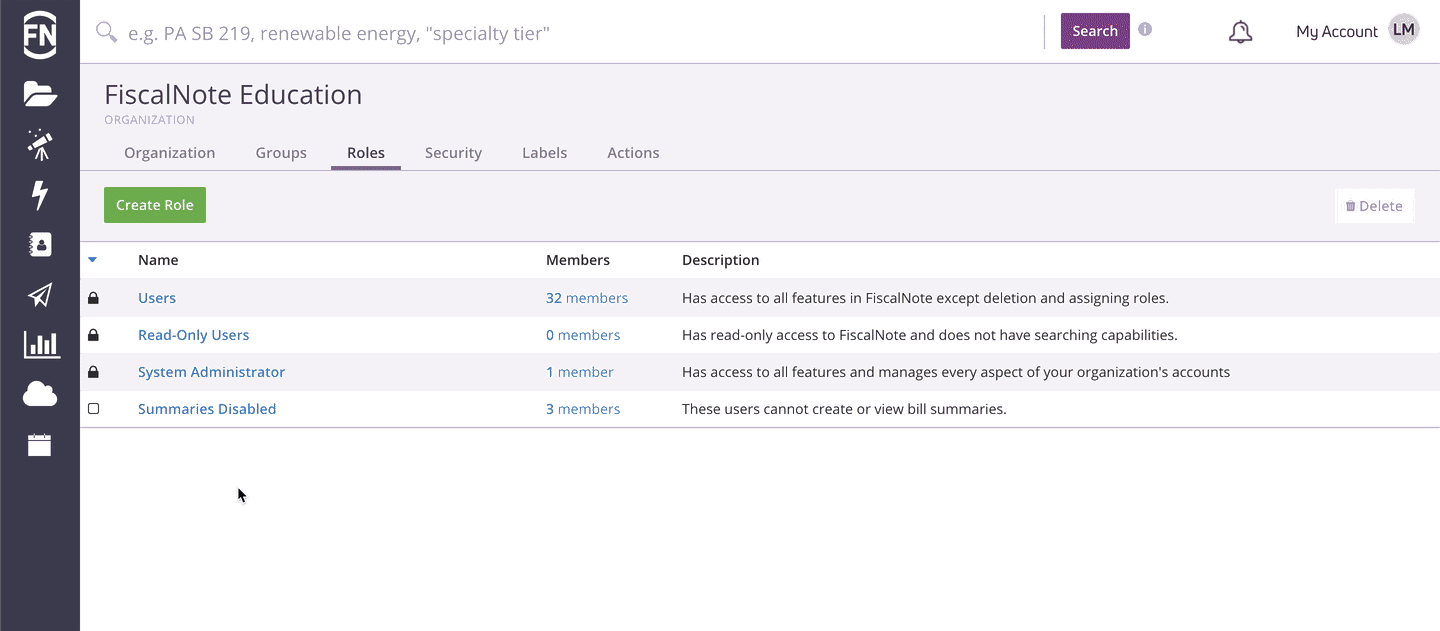The image size is (1440, 631).
Task: Click the magnifying glass search icon
Action: (106, 33)
